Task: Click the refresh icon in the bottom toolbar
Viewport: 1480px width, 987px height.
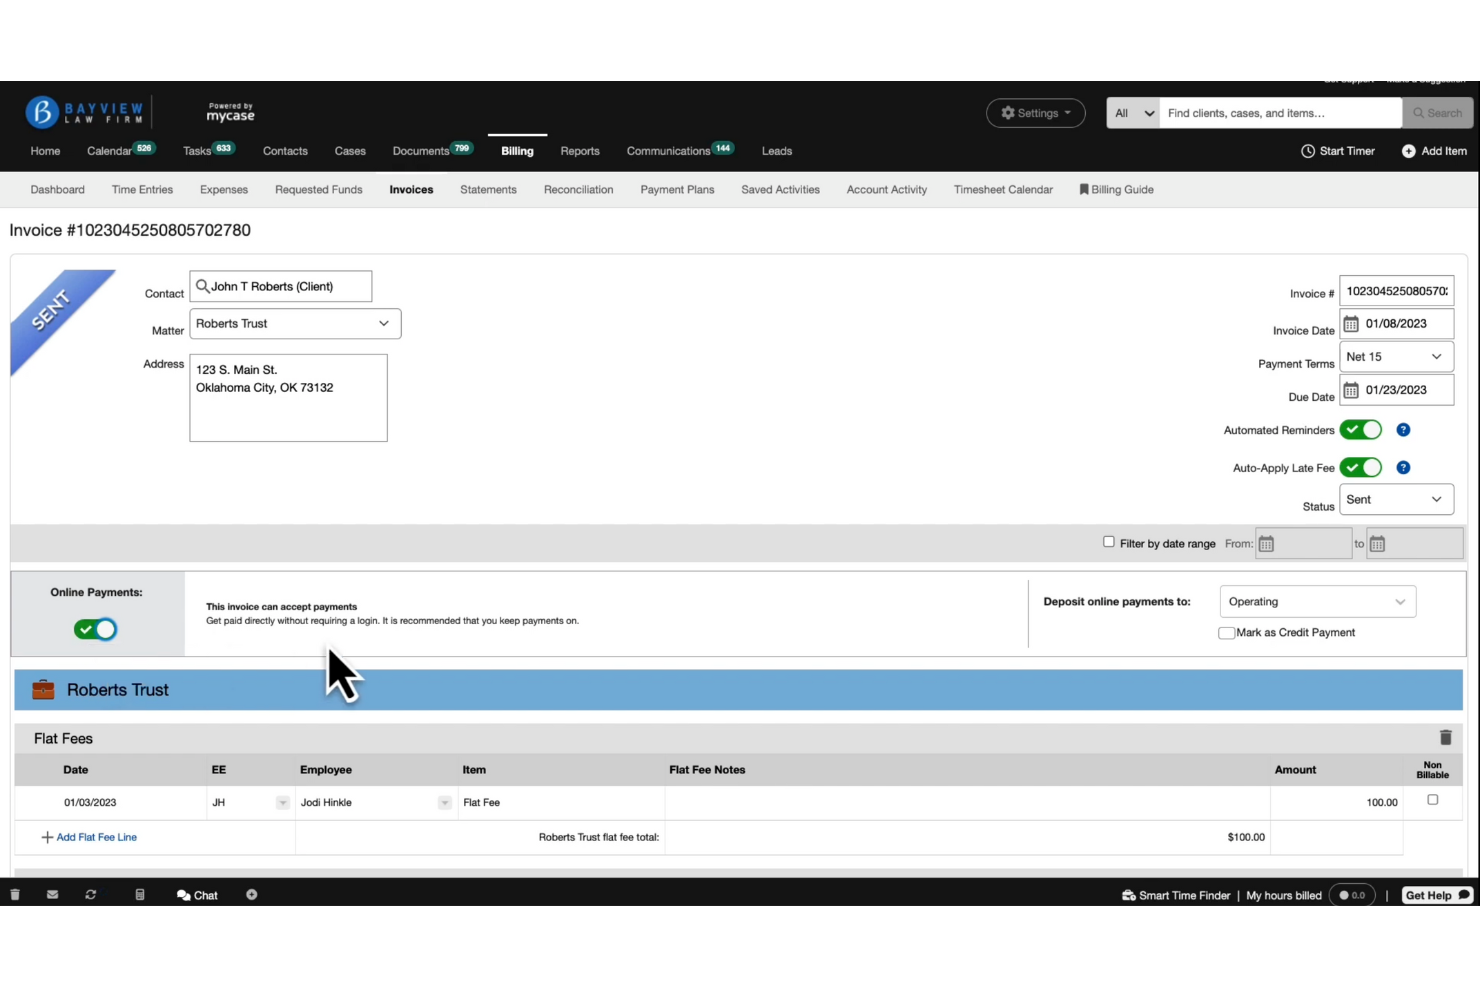Action: pos(90,894)
